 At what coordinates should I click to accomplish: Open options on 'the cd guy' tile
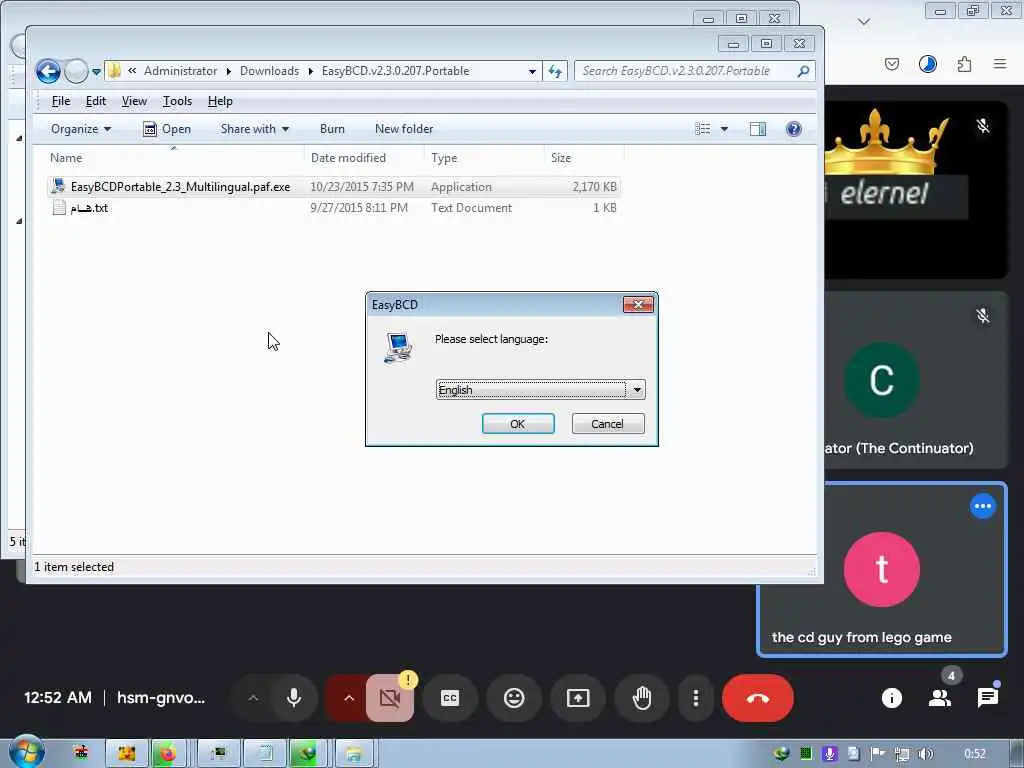tap(982, 506)
